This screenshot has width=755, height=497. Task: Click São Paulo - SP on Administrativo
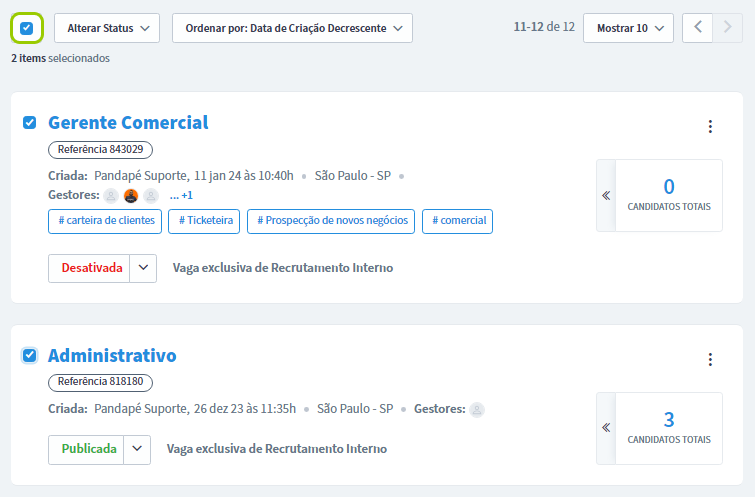tap(355, 409)
